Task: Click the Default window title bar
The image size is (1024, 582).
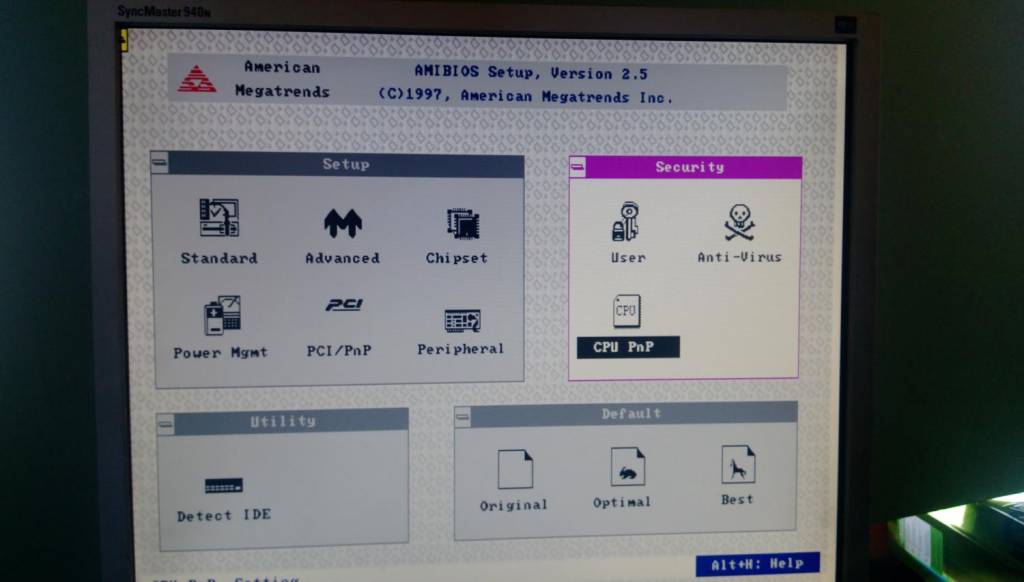Action: (633, 413)
